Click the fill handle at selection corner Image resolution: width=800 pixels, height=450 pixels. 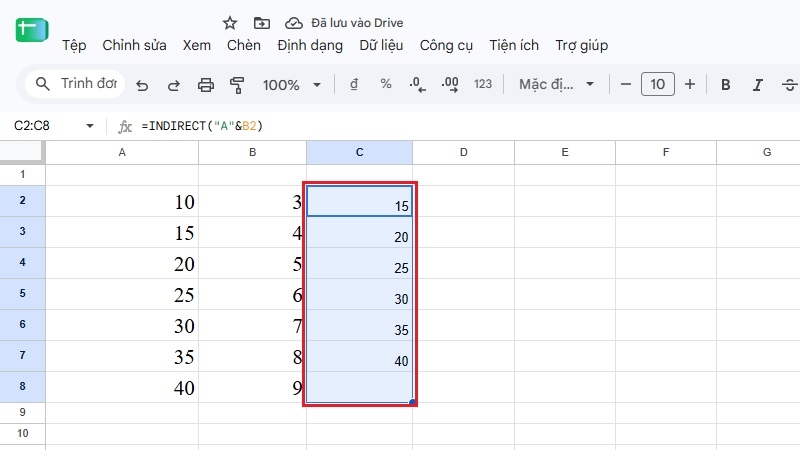(x=412, y=402)
